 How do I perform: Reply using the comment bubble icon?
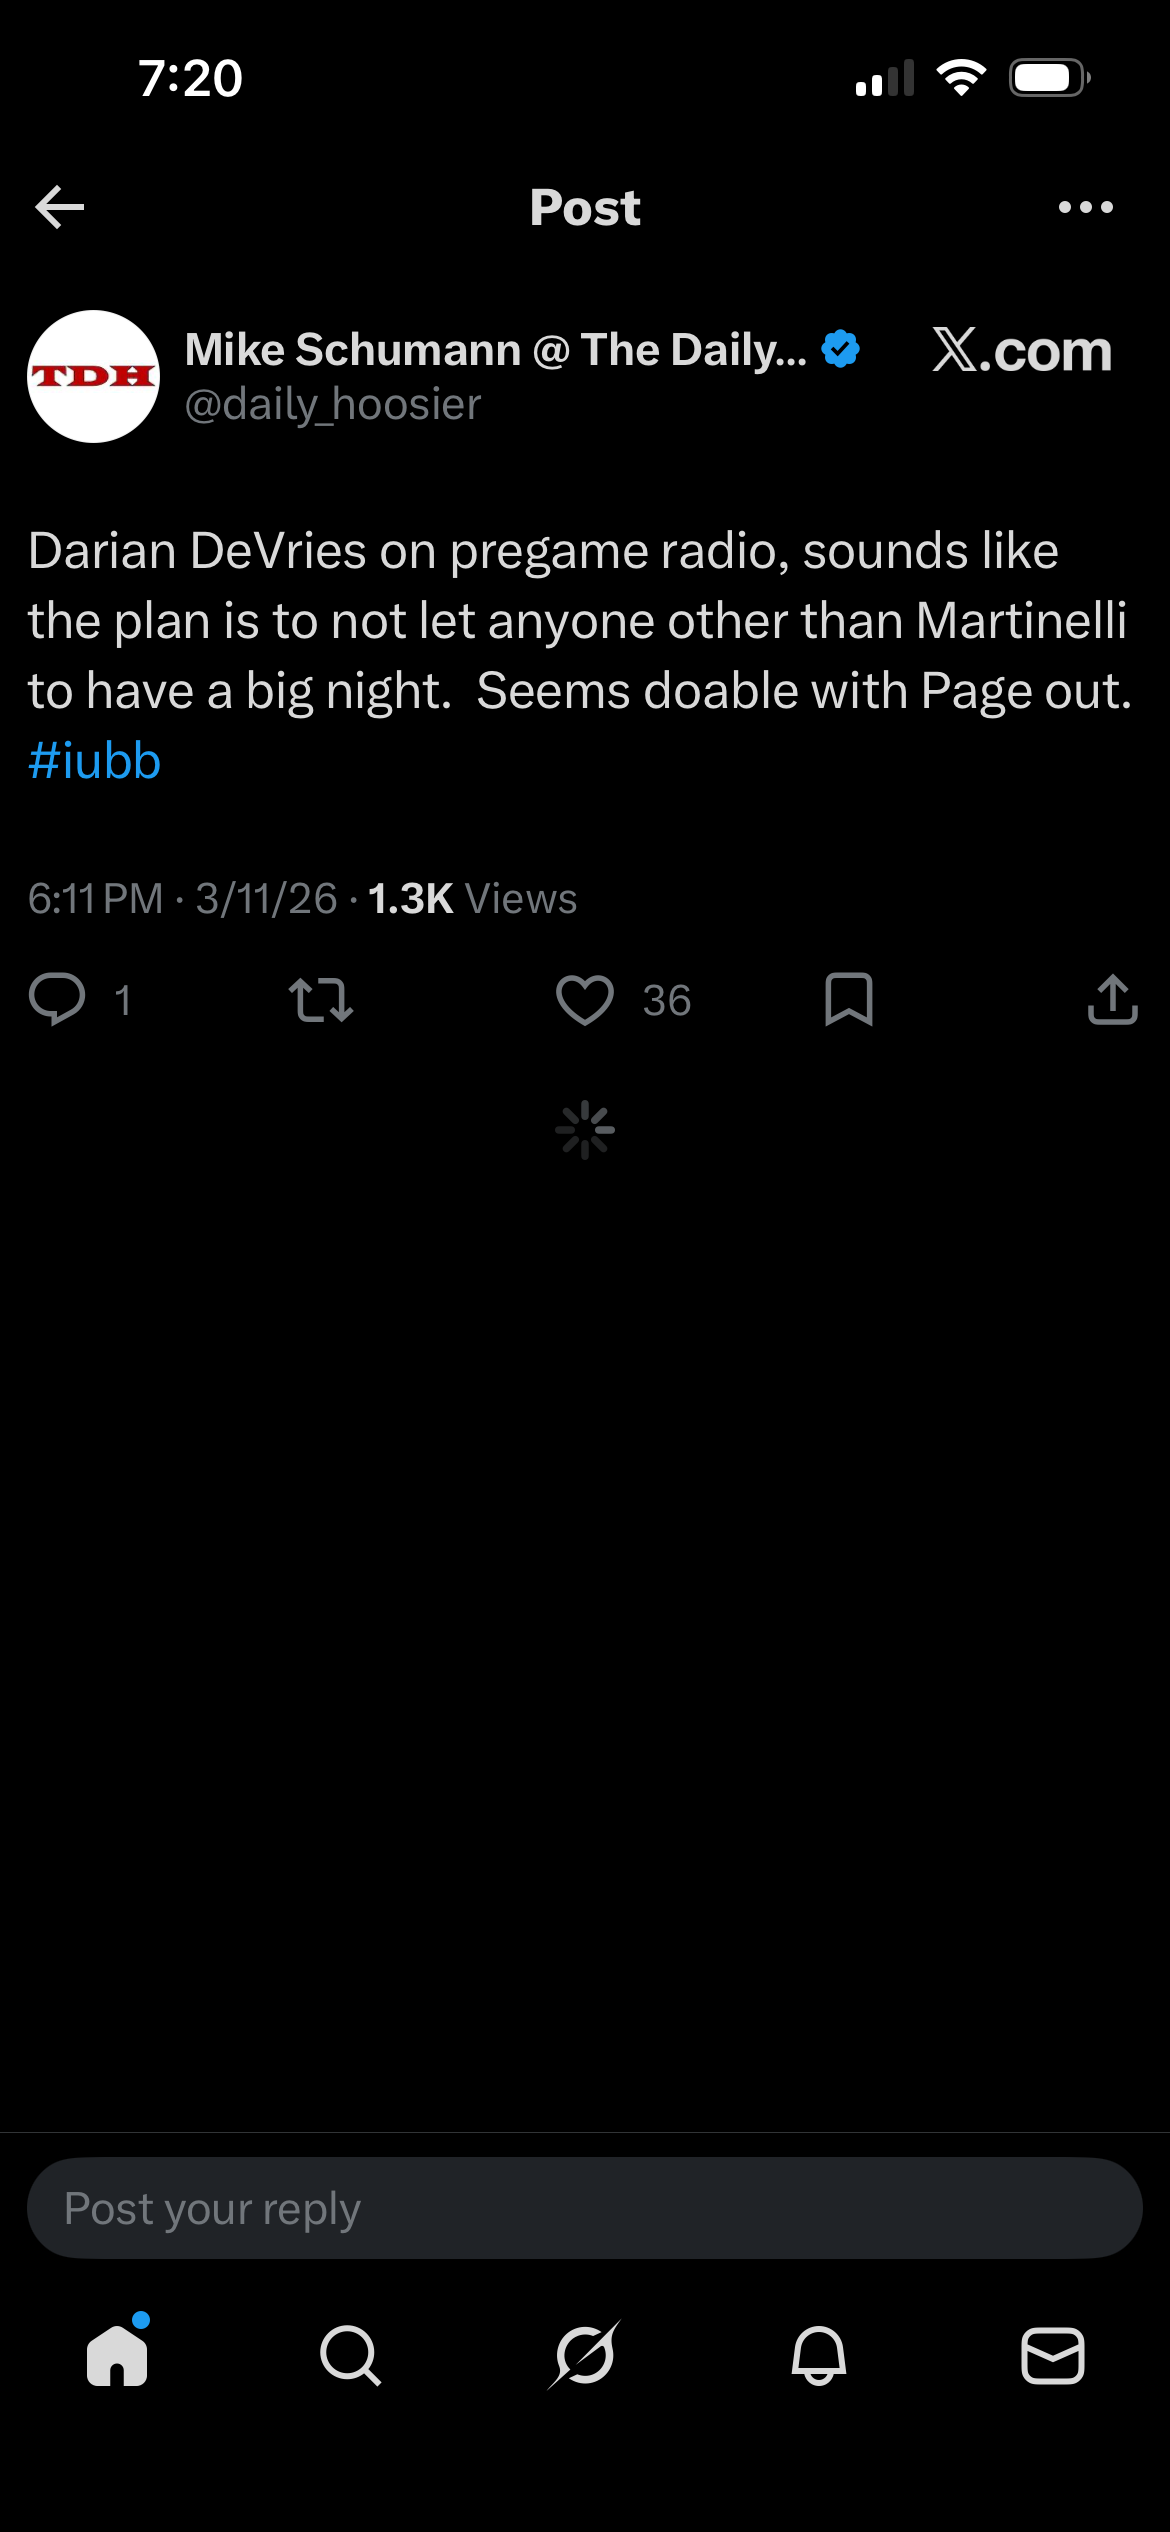[x=57, y=999]
